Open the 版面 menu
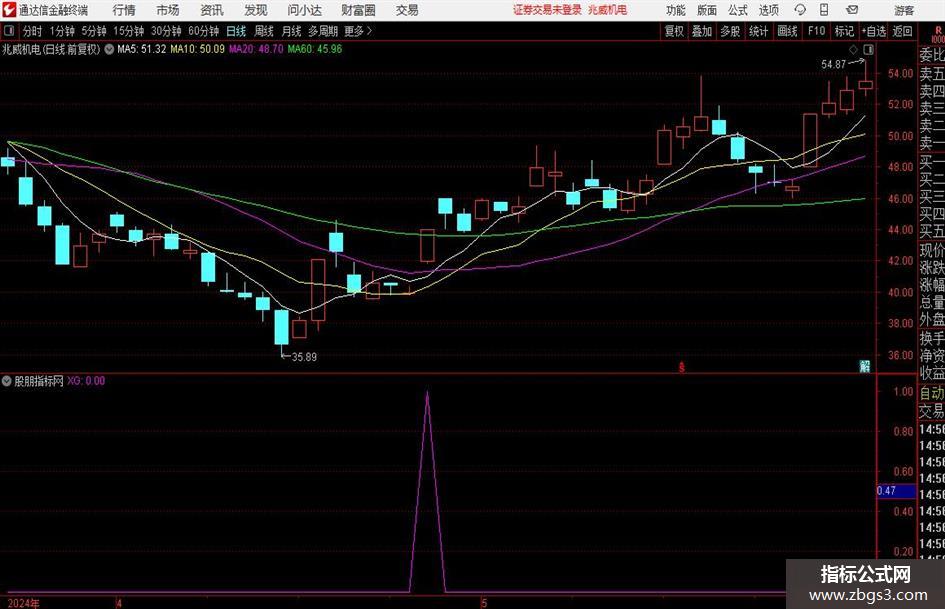The width and height of the screenshot is (945, 609). pos(706,10)
